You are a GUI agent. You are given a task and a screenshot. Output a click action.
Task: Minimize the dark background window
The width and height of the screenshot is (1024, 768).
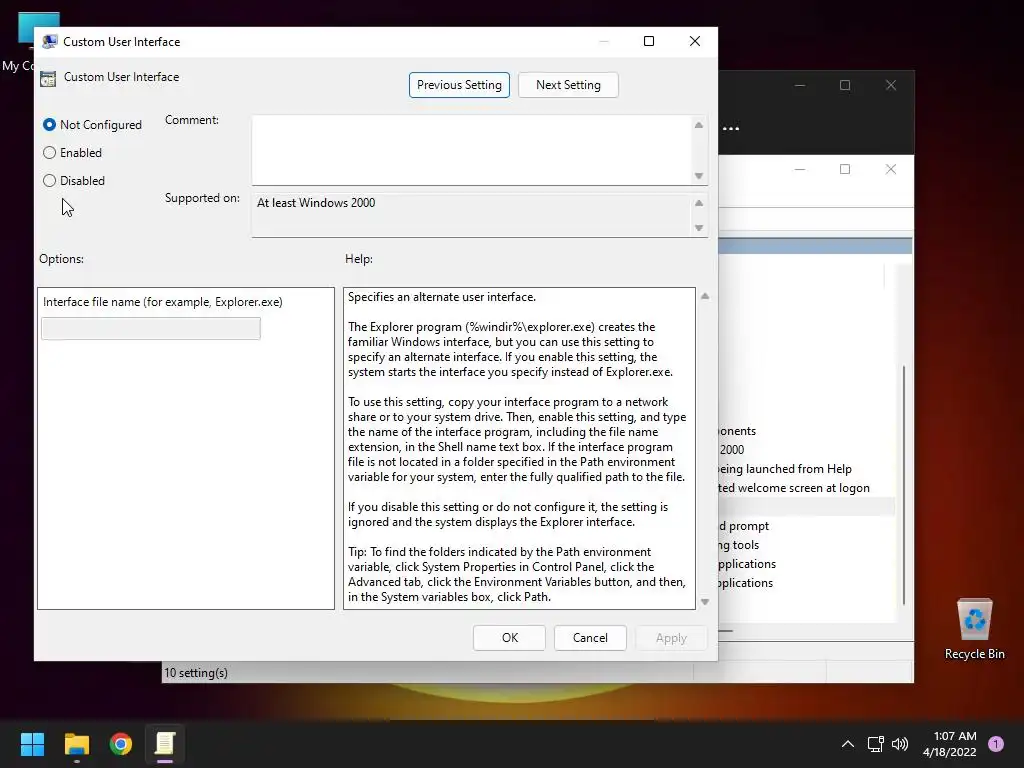coord(799,86)
